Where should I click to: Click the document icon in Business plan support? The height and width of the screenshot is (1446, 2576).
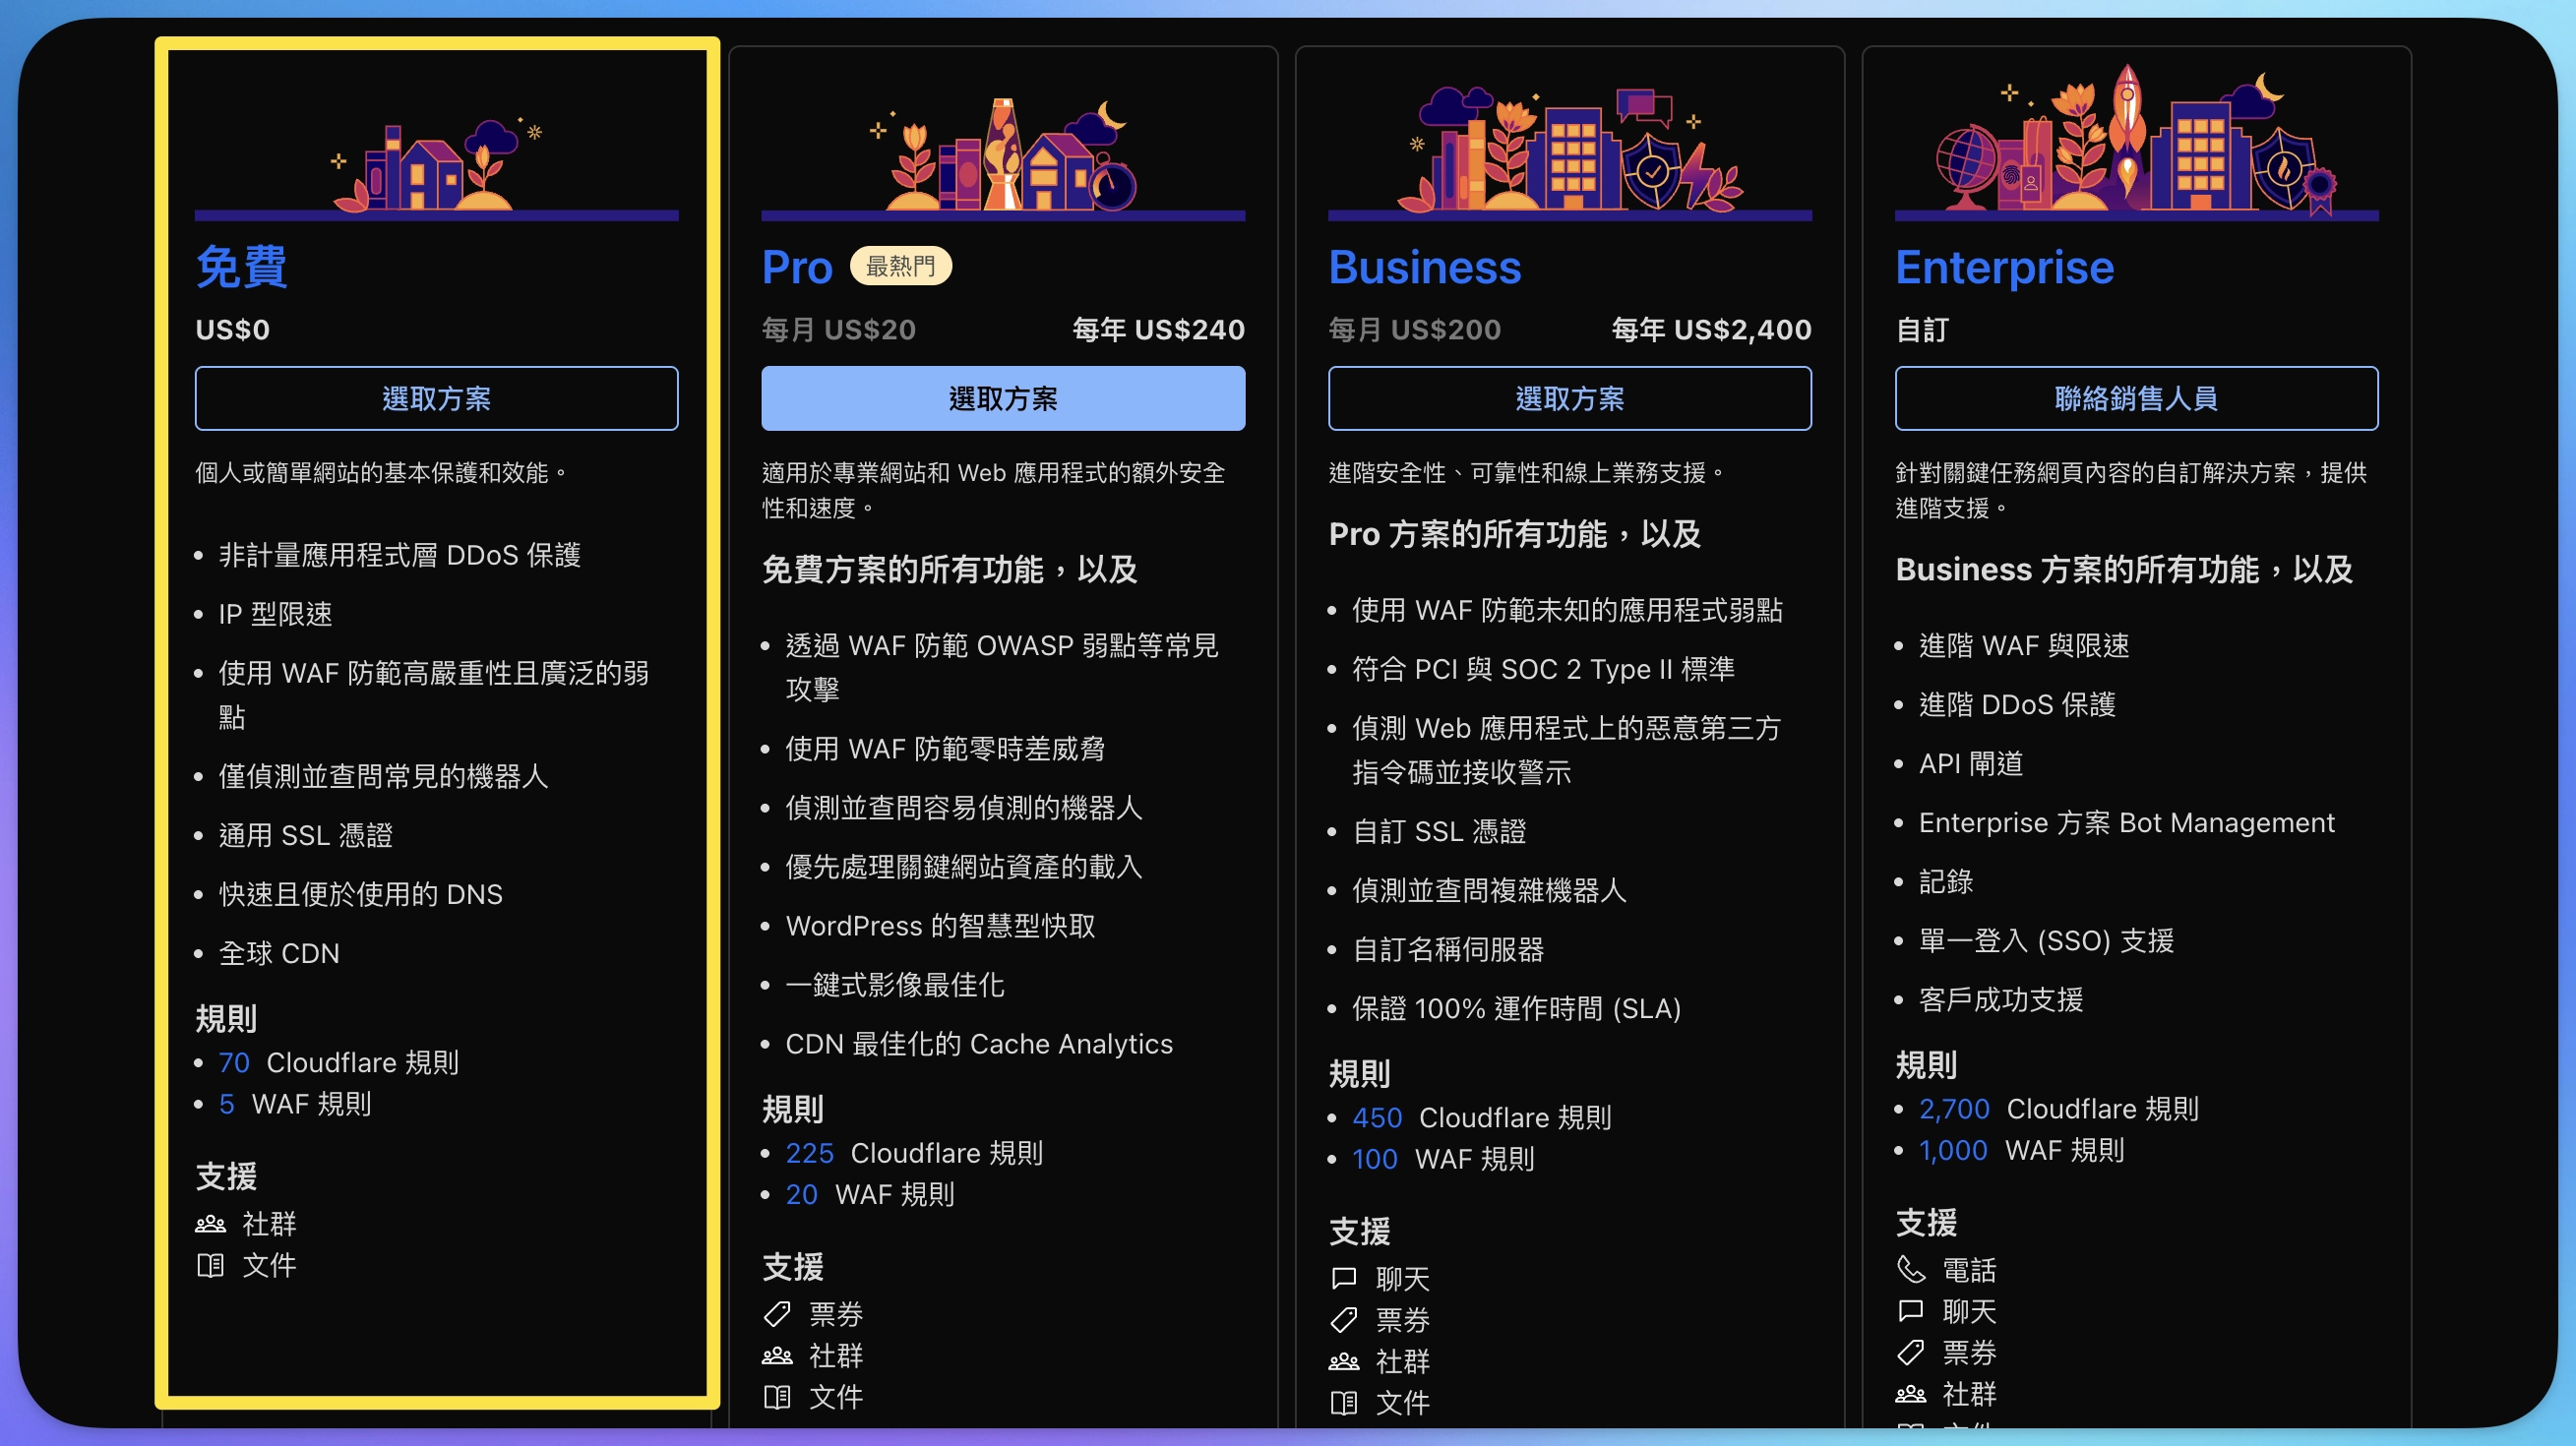tap(1344, 1403)
